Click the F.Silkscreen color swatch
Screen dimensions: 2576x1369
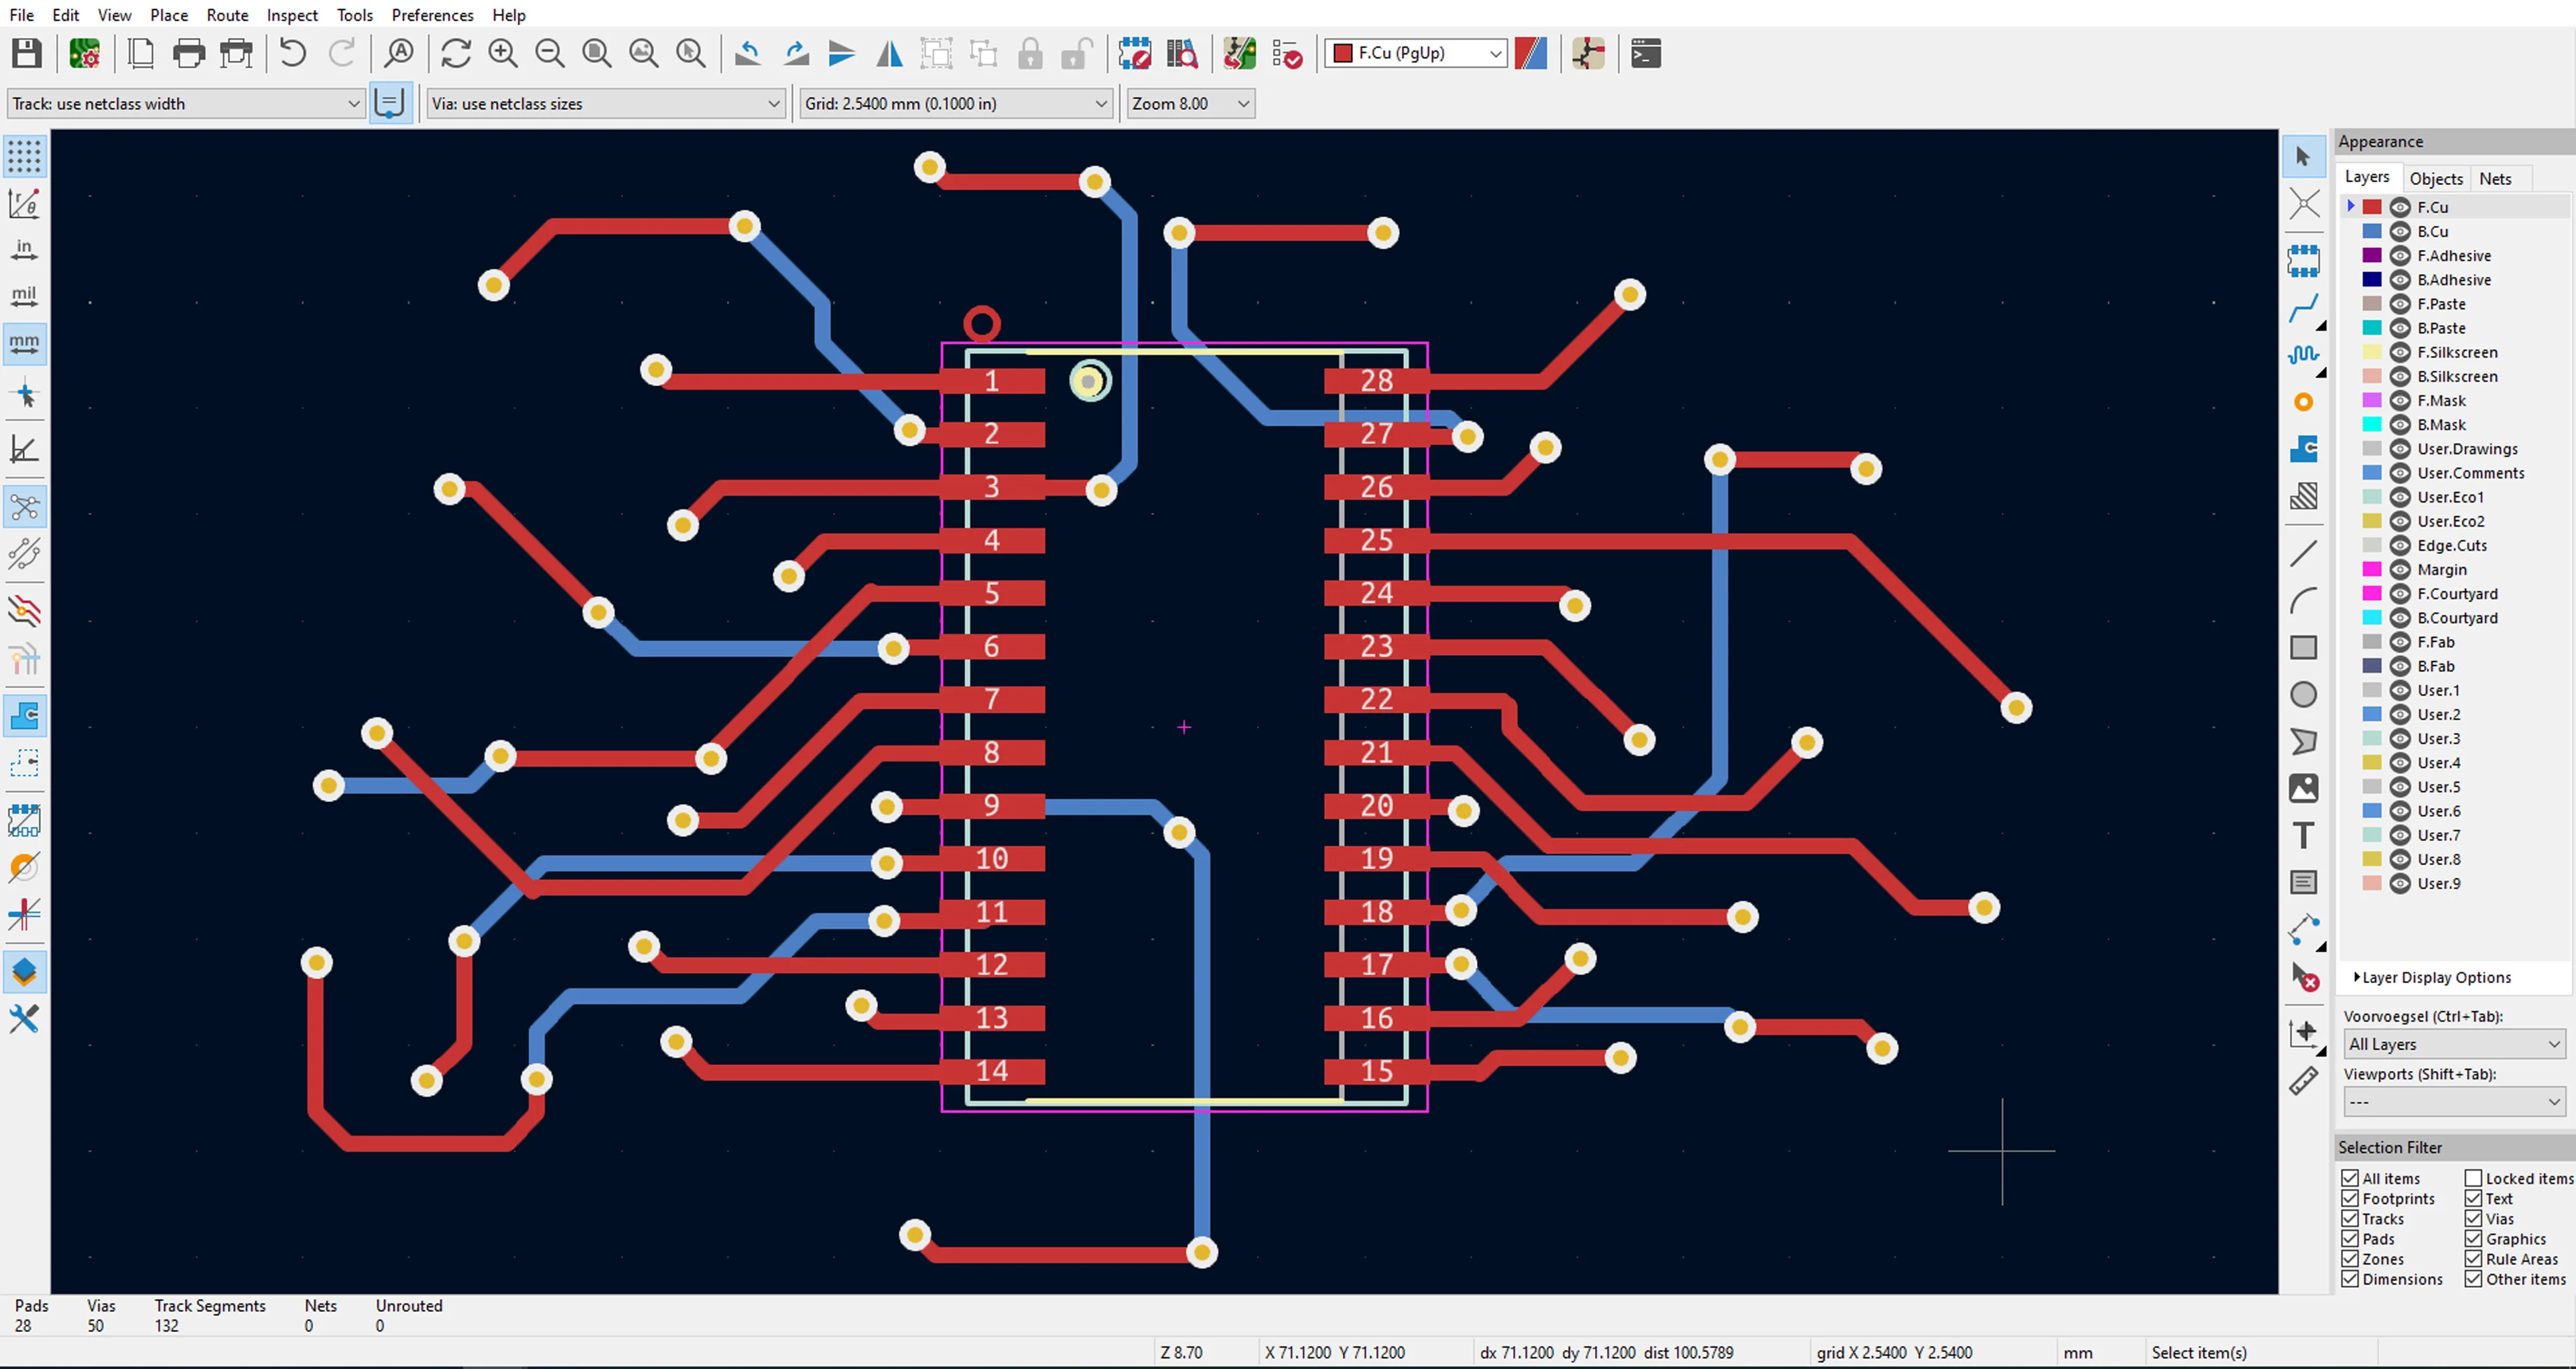pos(2371,352)
